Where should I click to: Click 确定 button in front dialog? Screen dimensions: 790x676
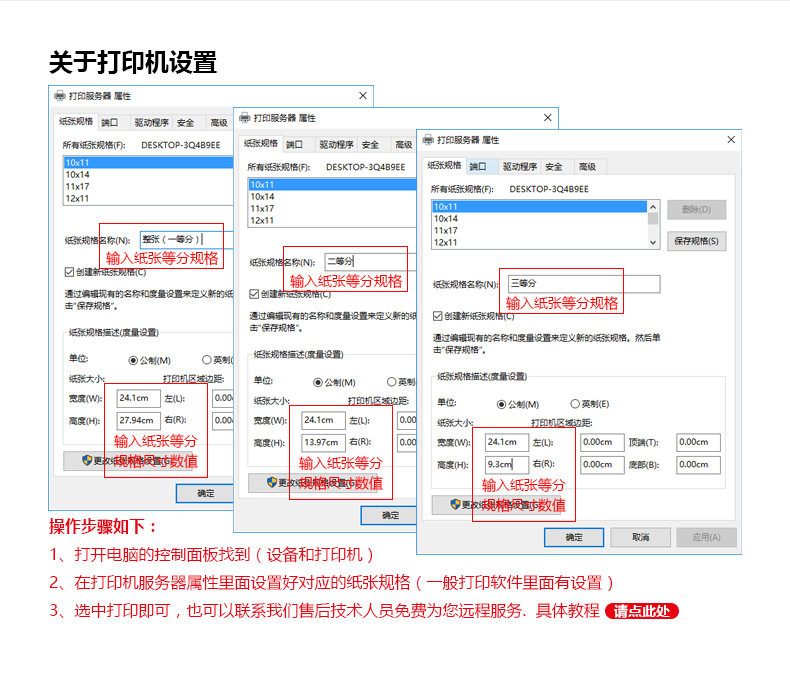point(574,537)
